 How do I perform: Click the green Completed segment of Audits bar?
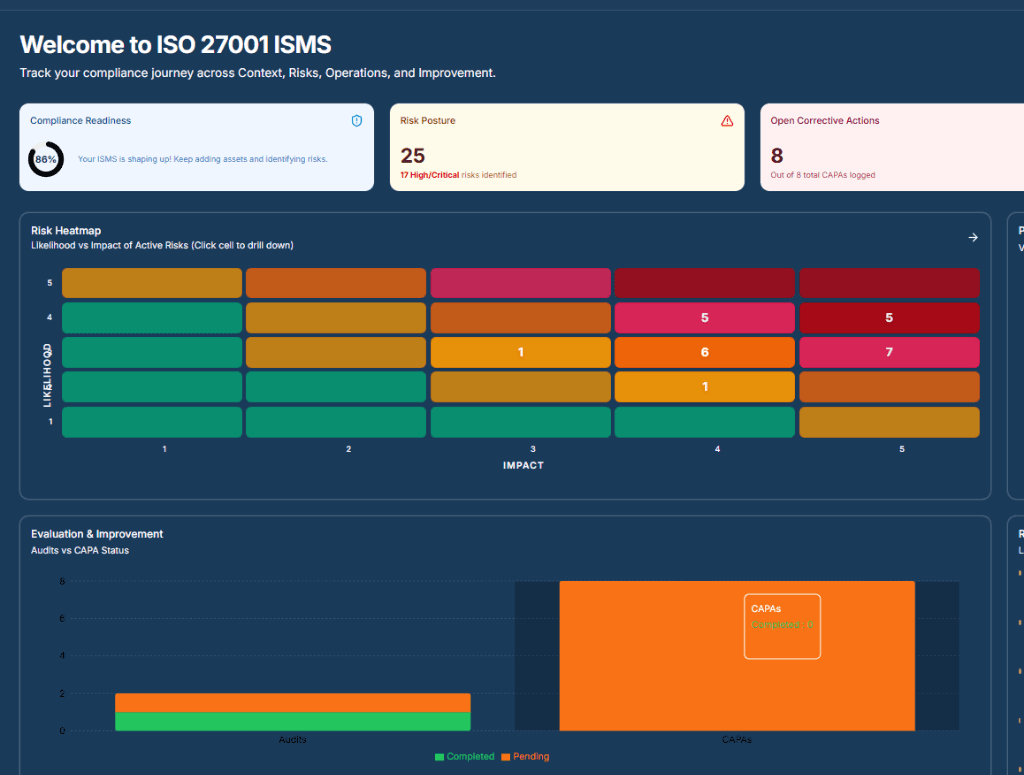click(293, 721)
